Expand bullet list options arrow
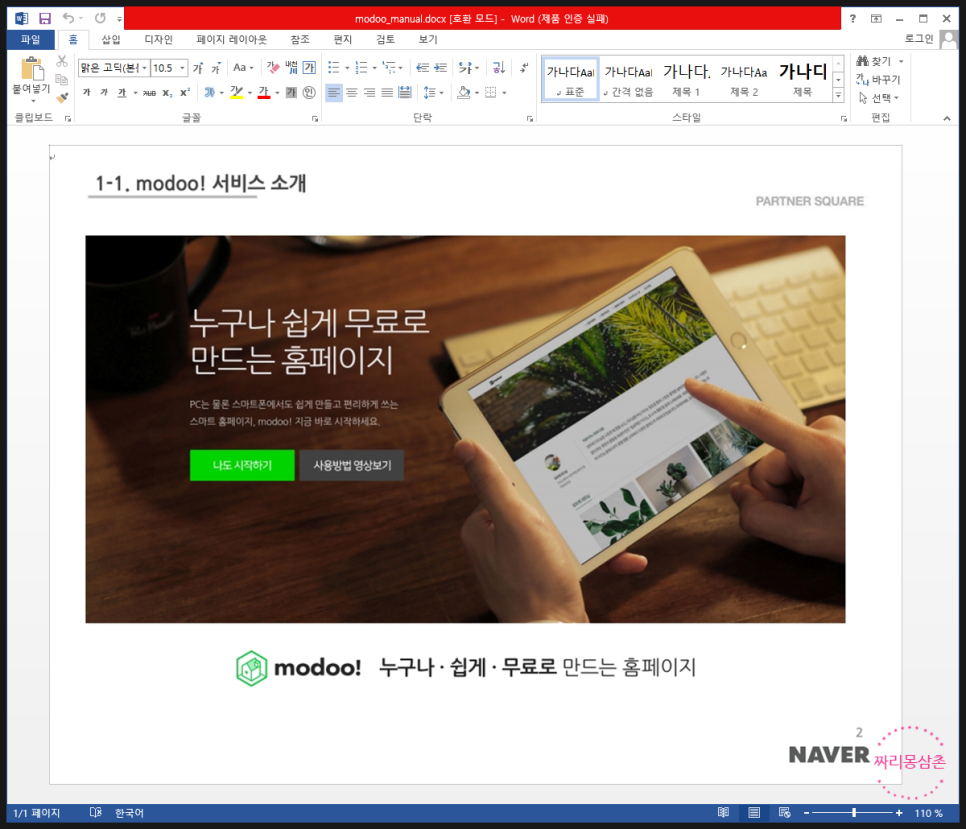The image size is (966, 829). 347,68
